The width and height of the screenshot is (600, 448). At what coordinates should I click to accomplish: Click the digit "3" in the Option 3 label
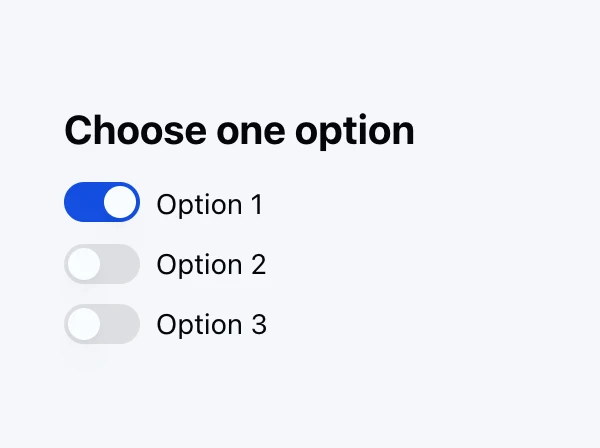coord(257,325)
